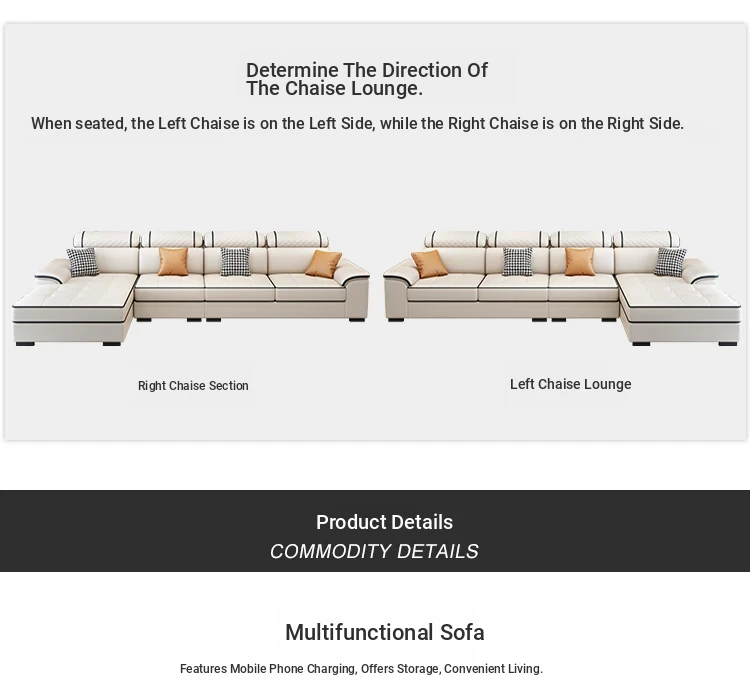The height and width of the screenshot is (687, 750).
Task: Click the 'When seated, the Left Chaise' instruction text
Action: (x=357, y=123)
